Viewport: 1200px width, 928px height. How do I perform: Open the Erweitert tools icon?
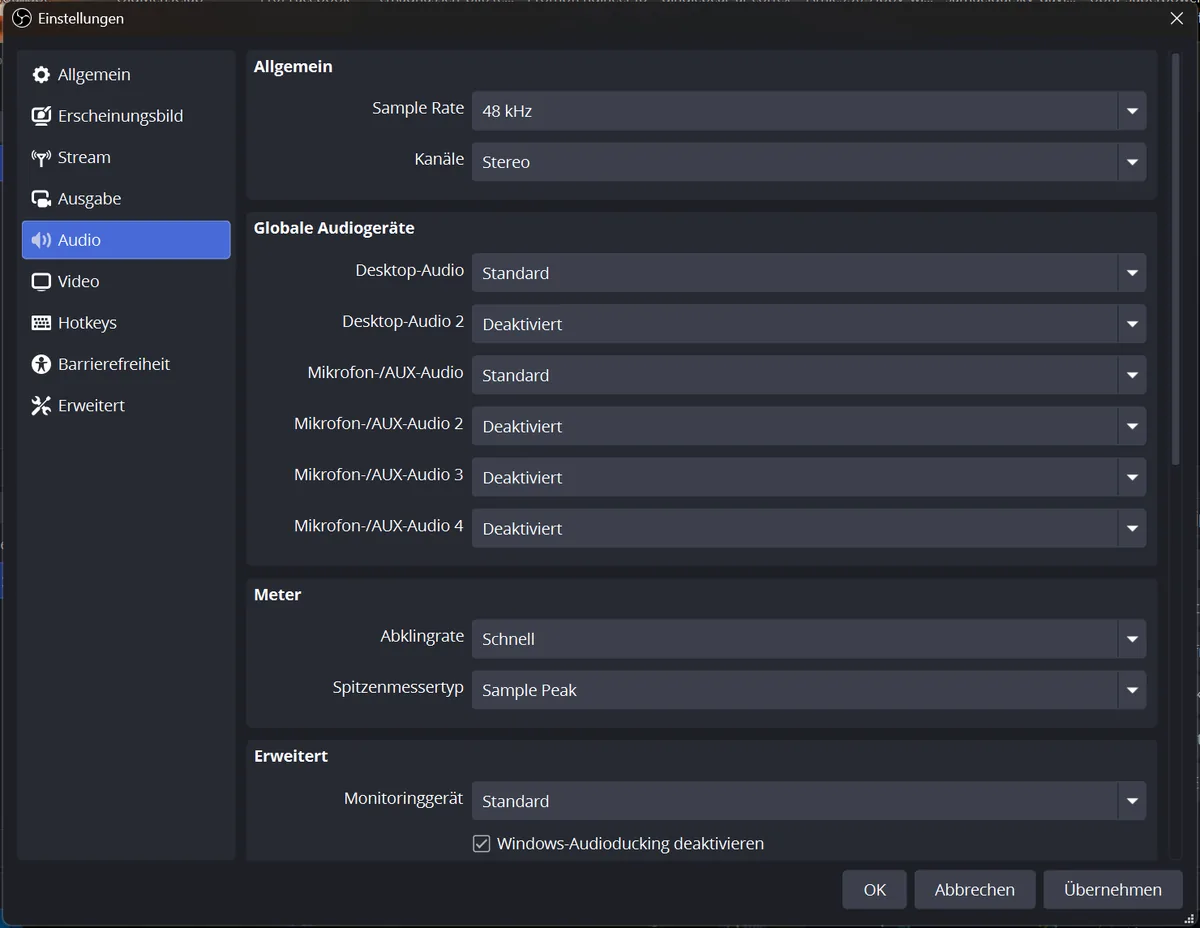pos(41,406)
